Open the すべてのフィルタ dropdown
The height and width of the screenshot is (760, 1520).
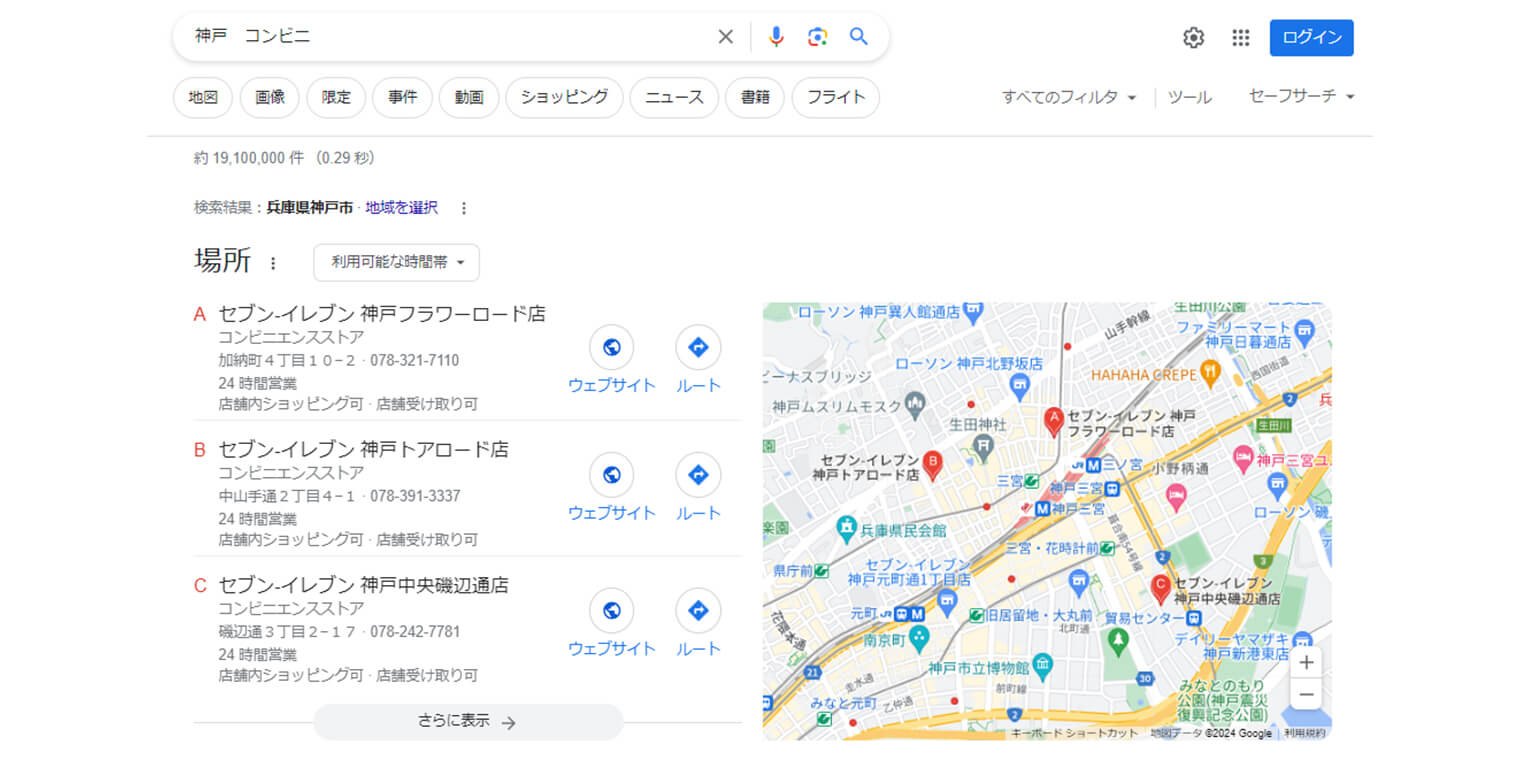pyautogui.click(x=1069, y=97)
